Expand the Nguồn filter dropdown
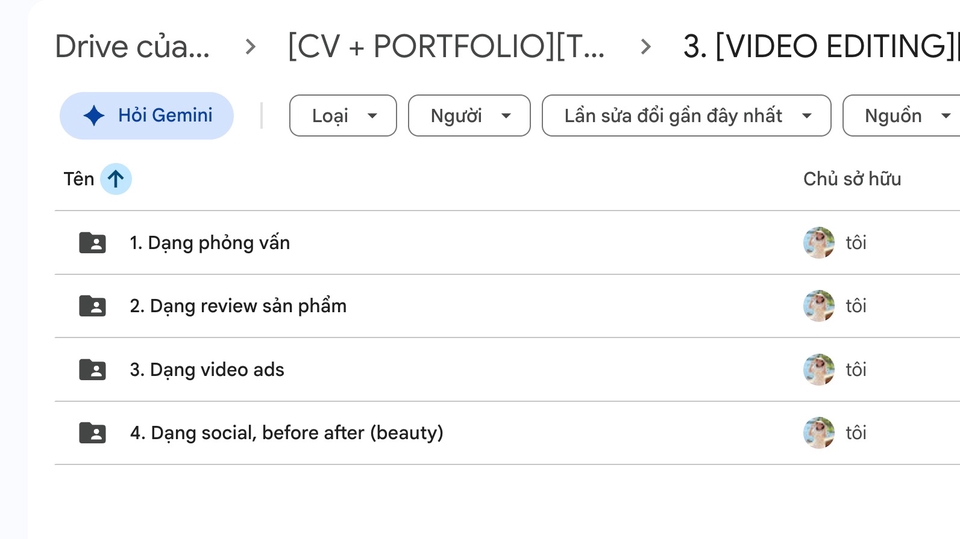The image size is (960, 539). (x=901, y=115)
